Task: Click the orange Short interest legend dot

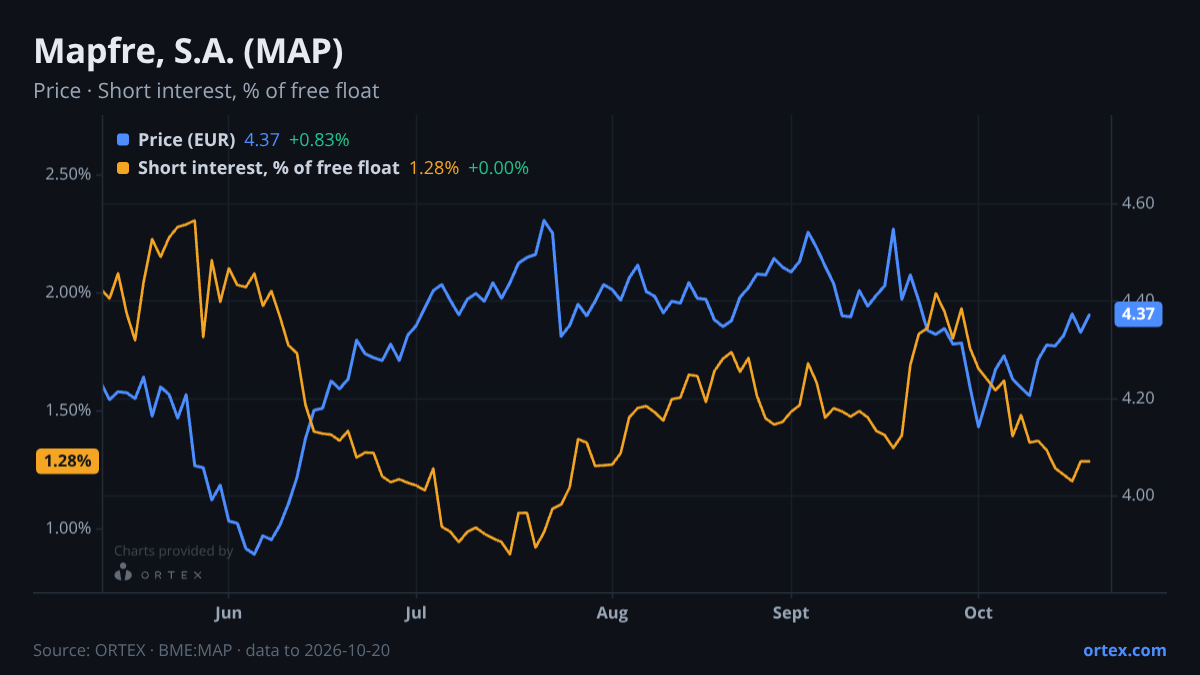Action: click(x=123, y=168)
